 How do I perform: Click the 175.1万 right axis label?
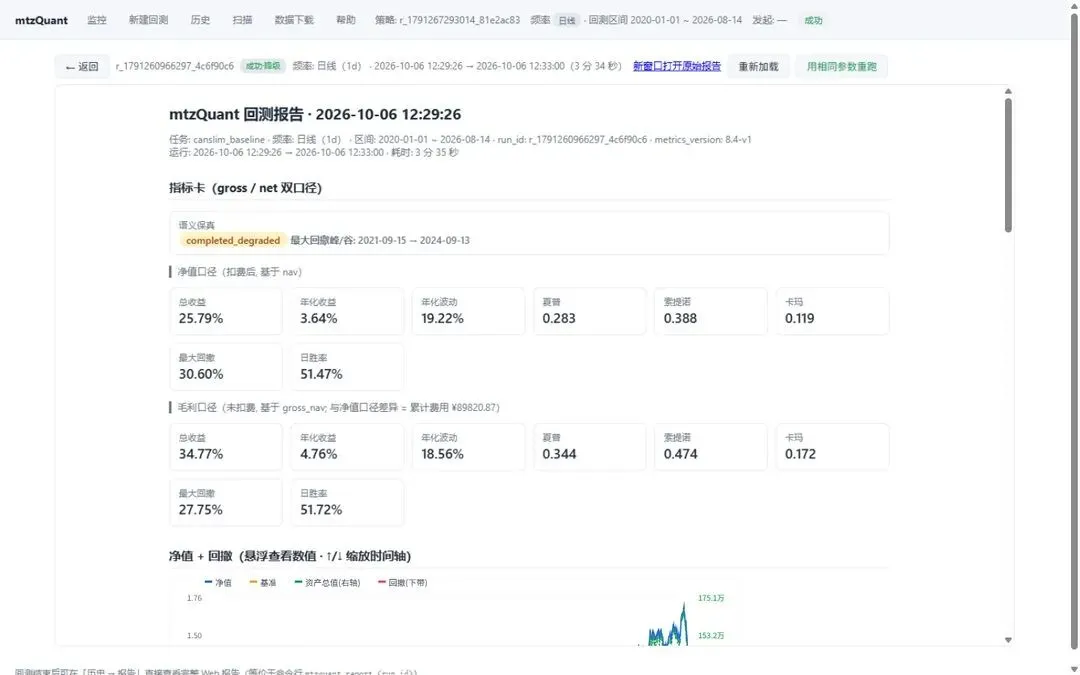point(711,598)
